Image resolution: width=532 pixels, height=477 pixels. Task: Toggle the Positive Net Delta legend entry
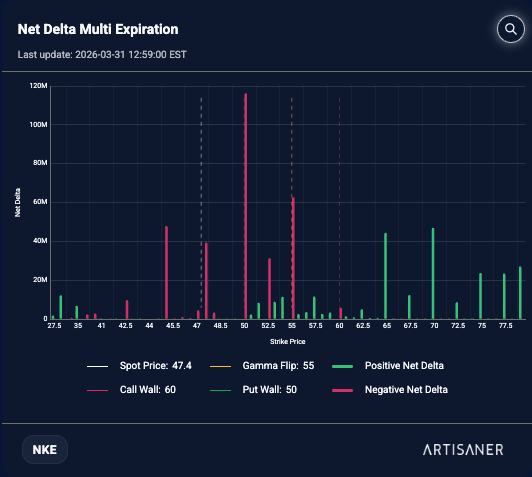tap(388, 366)
